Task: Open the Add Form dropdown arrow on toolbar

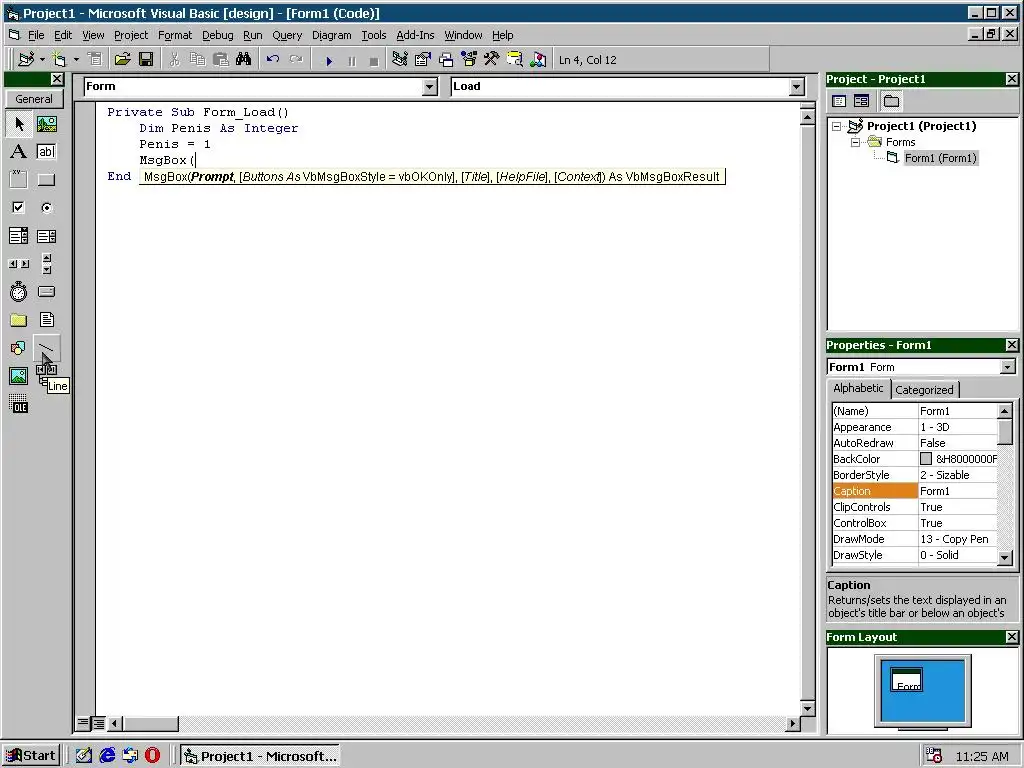Action: click(76, 59)
